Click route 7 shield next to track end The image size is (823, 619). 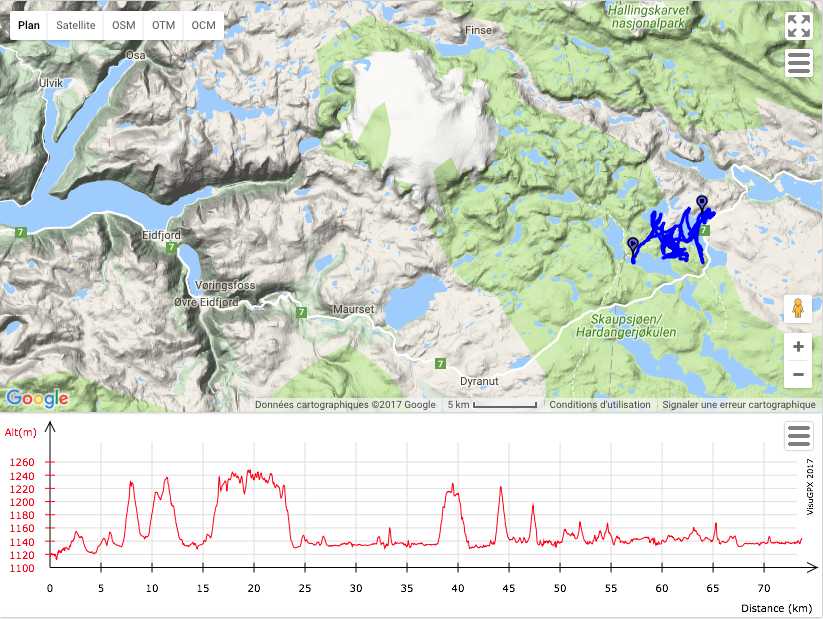[704, 230]
